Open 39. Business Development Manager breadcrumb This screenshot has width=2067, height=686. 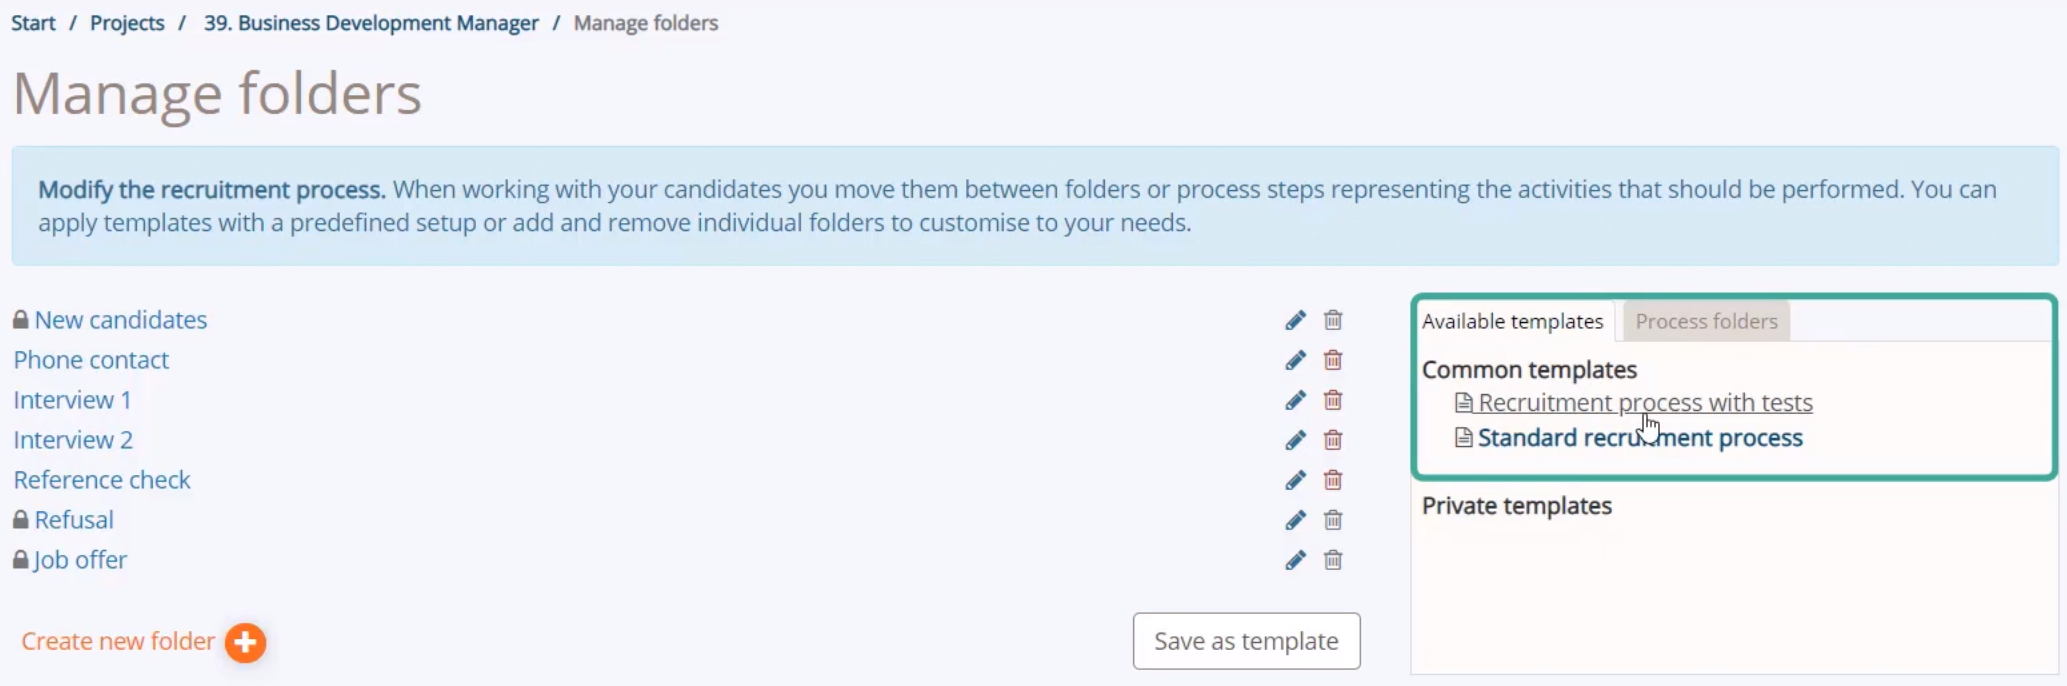(x=371, y=23)
